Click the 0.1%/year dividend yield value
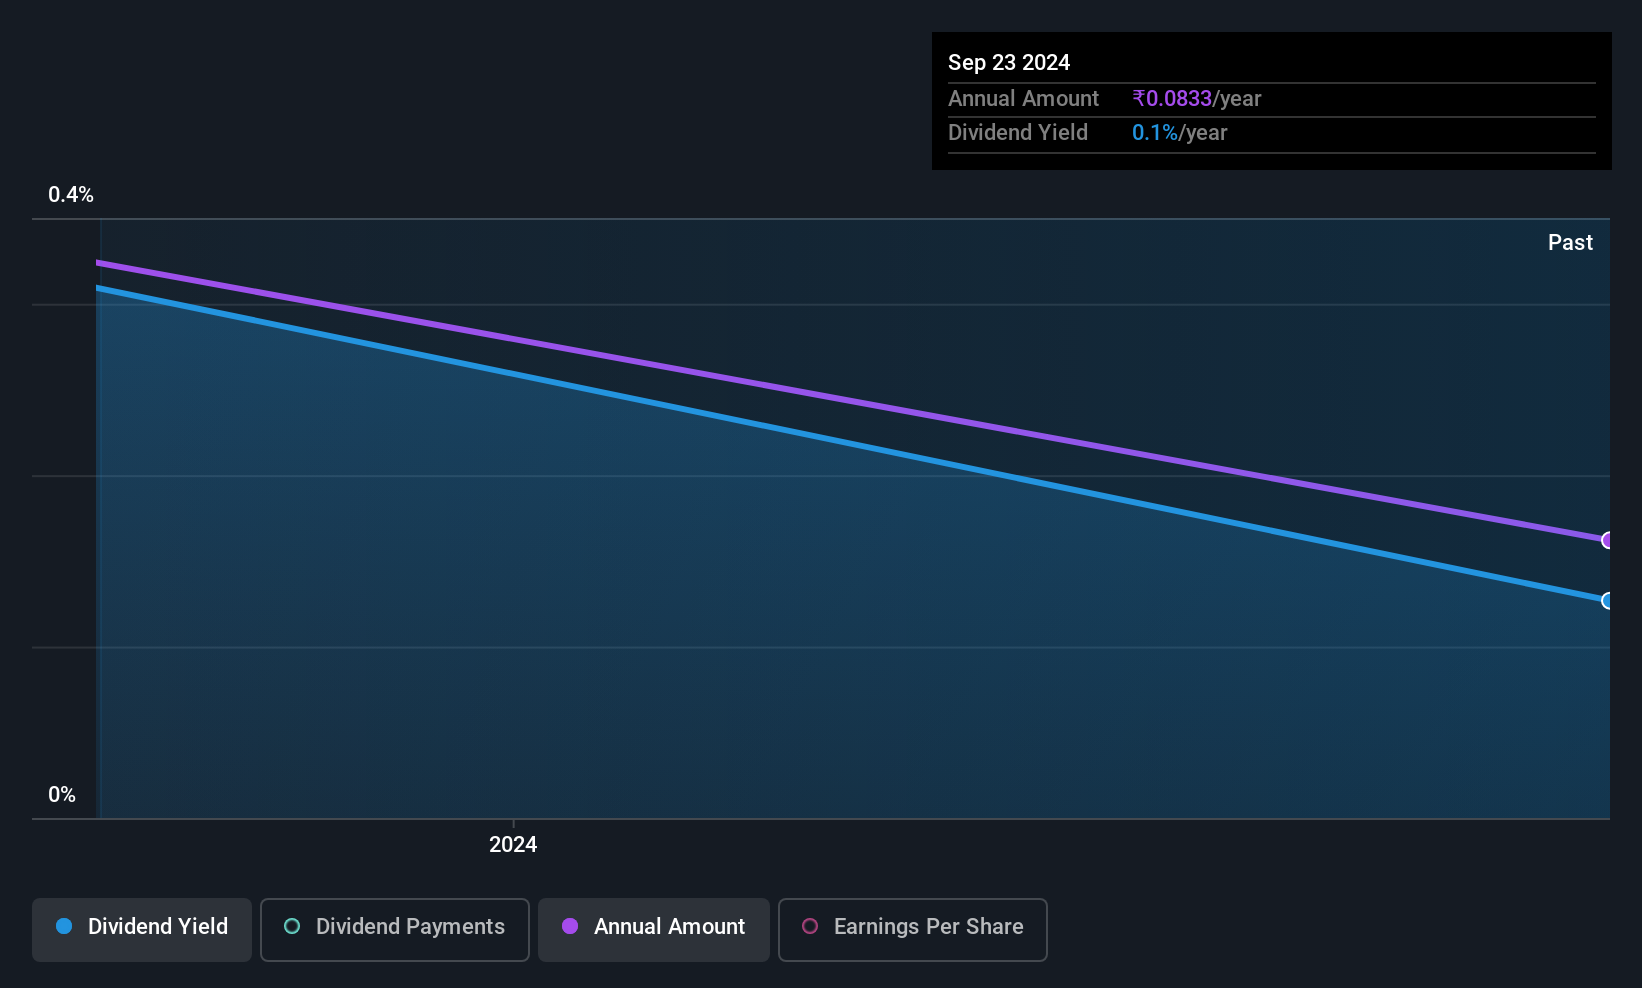The image size is (1642, 988). [x=1179, y=132]
